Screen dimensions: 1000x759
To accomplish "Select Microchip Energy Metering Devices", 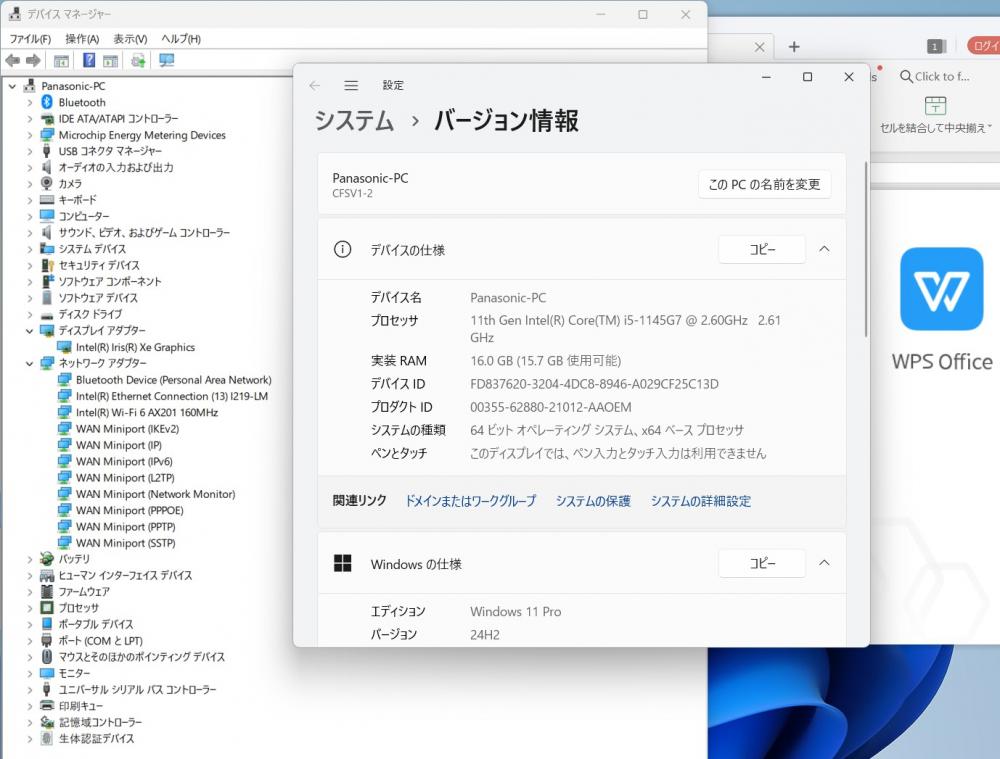I will pyautogui.click(x=142, y=135).
